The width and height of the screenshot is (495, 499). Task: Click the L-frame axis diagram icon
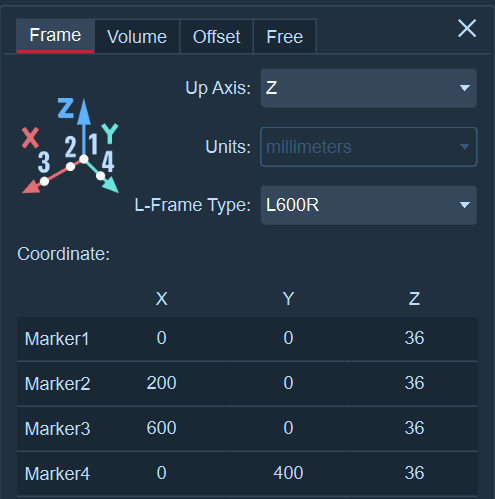pyautogui.click(x=70, y=146)
